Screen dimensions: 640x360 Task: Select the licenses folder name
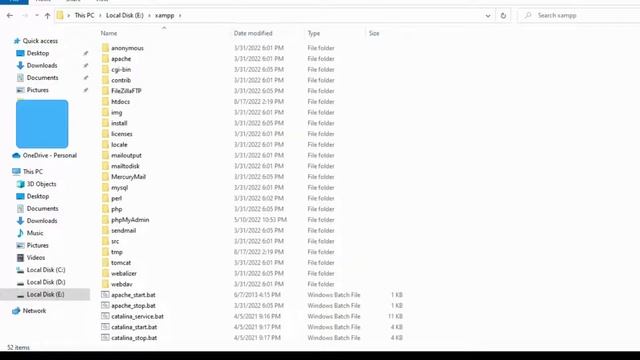pyautogui.click(x=122, y=134)
